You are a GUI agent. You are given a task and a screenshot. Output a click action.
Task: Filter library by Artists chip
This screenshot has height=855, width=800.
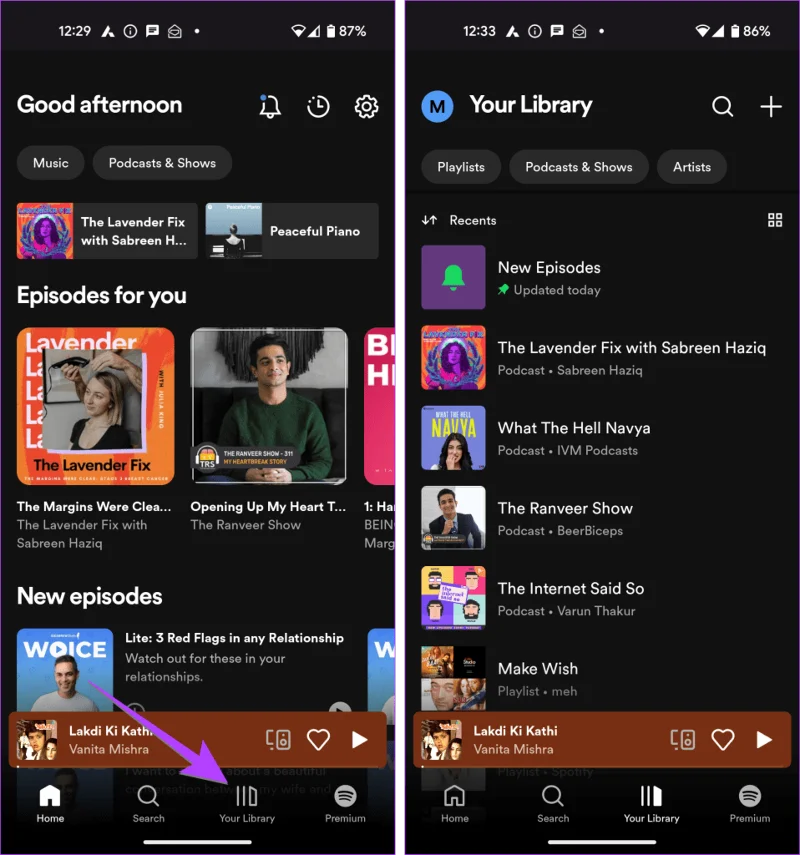click(691, 167)
